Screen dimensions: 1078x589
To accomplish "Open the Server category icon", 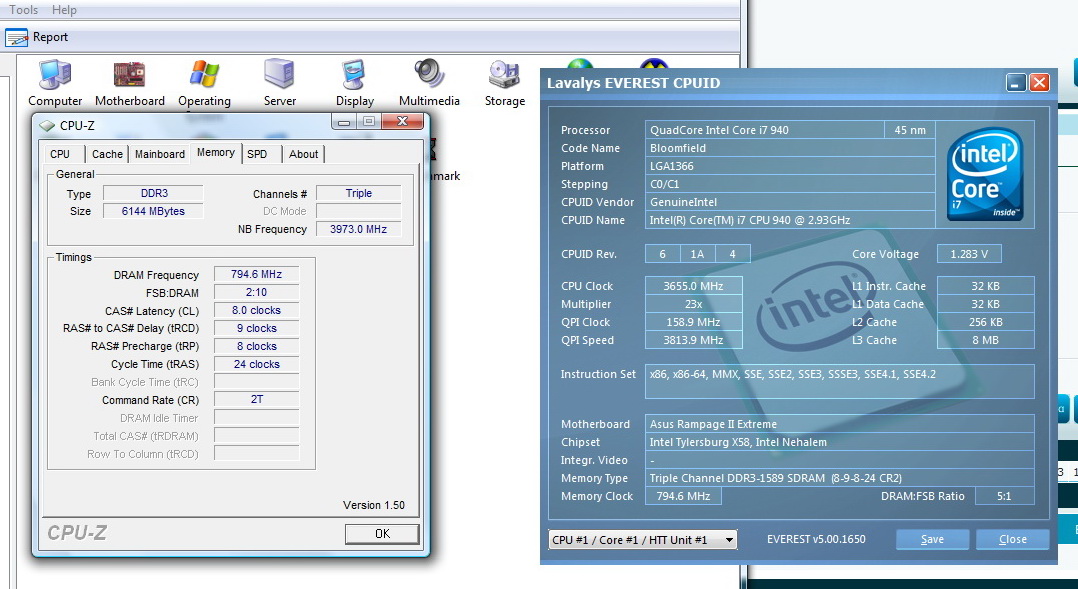I will (x=279, y=74).
